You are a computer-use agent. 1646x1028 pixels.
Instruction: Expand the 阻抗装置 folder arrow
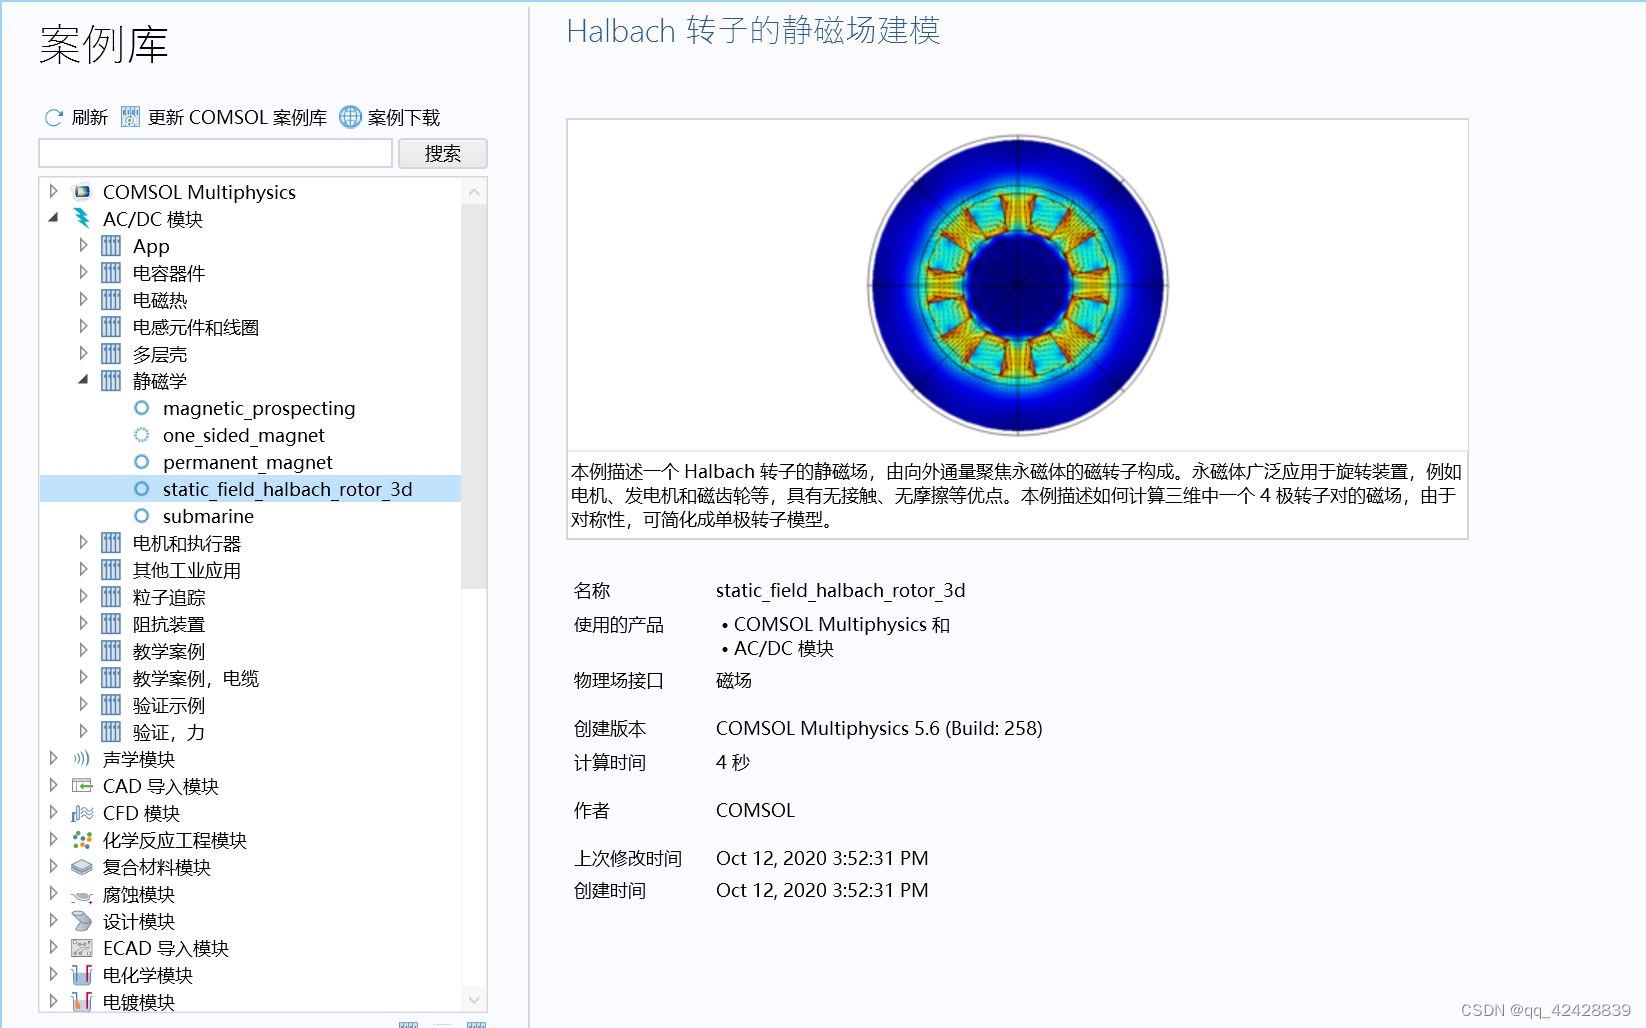tap(84, 623)
